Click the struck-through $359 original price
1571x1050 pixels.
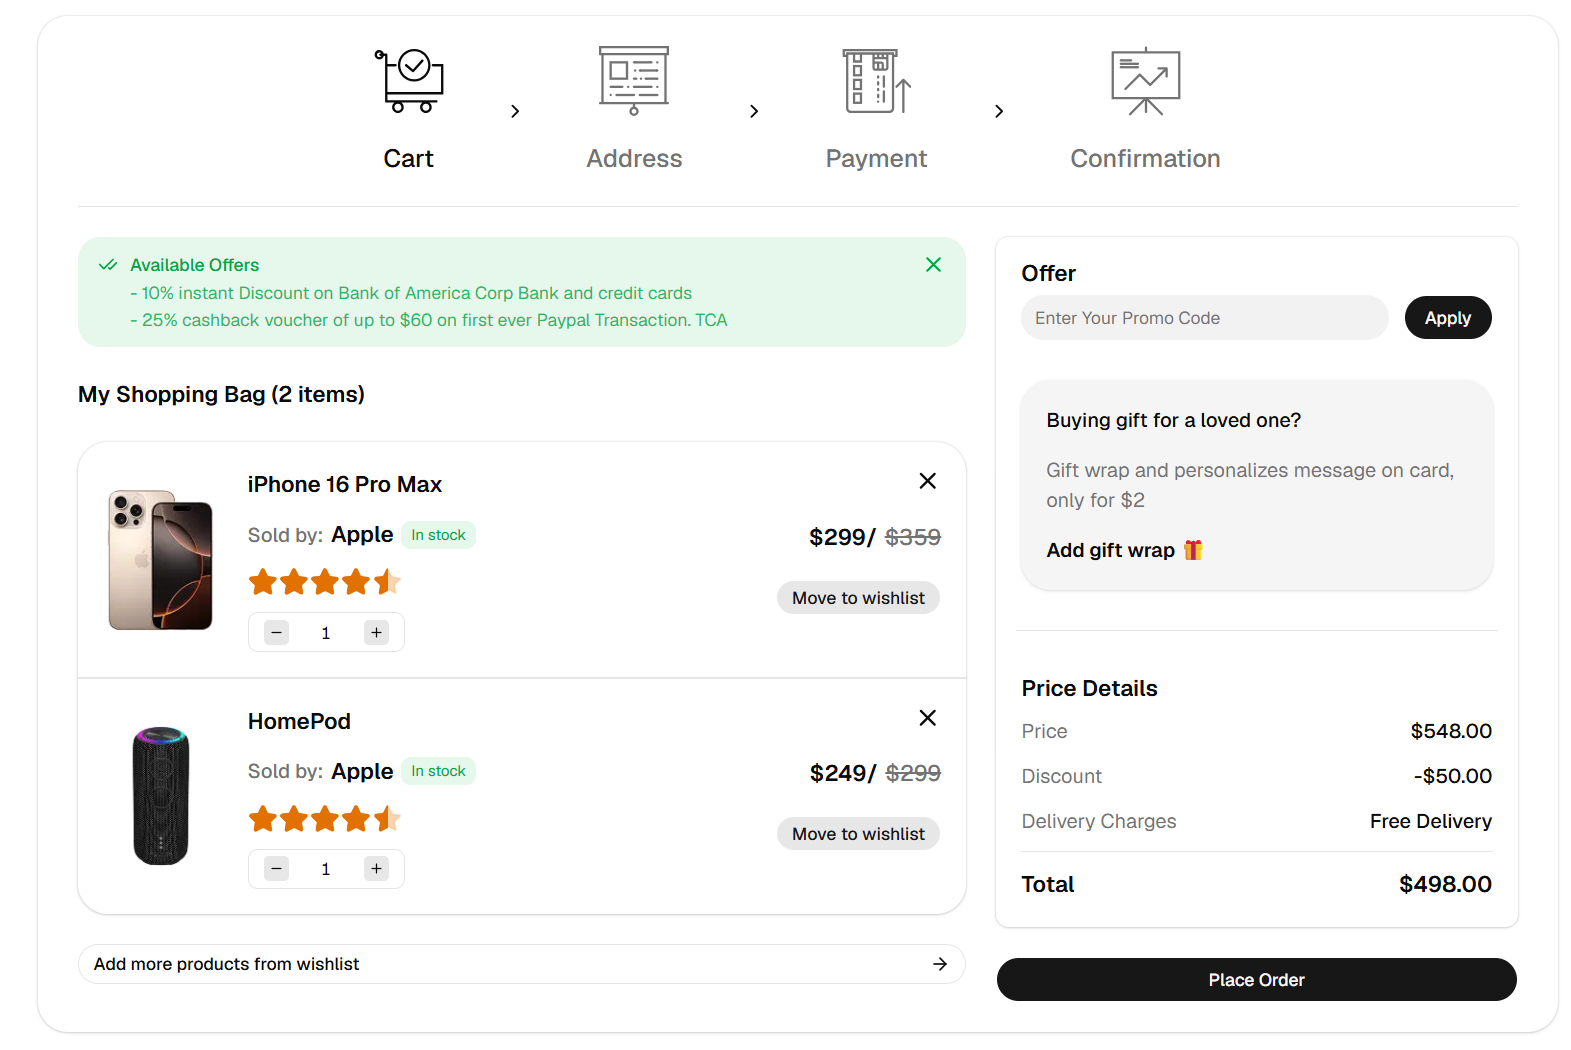click(913, 537)
